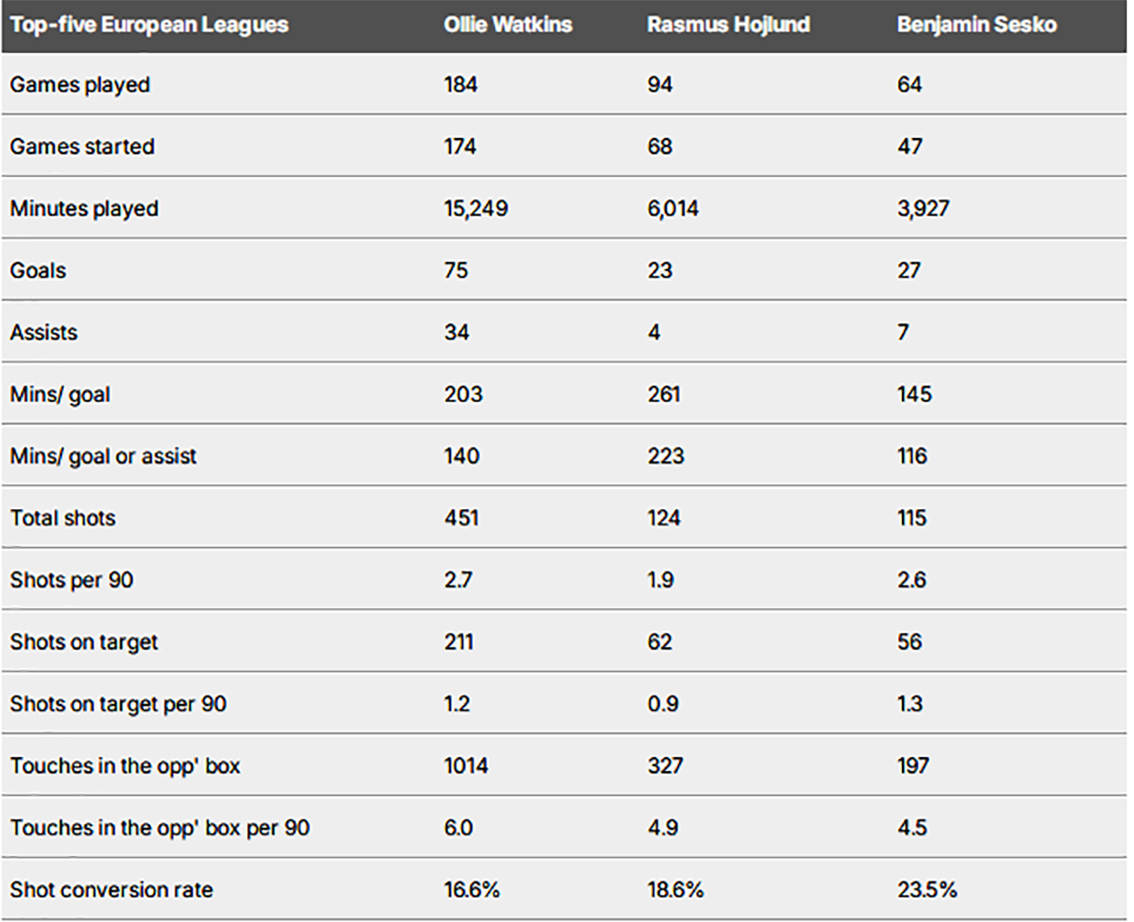This screenshot has width=1134, height=922.
Task: Click the Ollie Watkins column header
Action: point(508,25)
